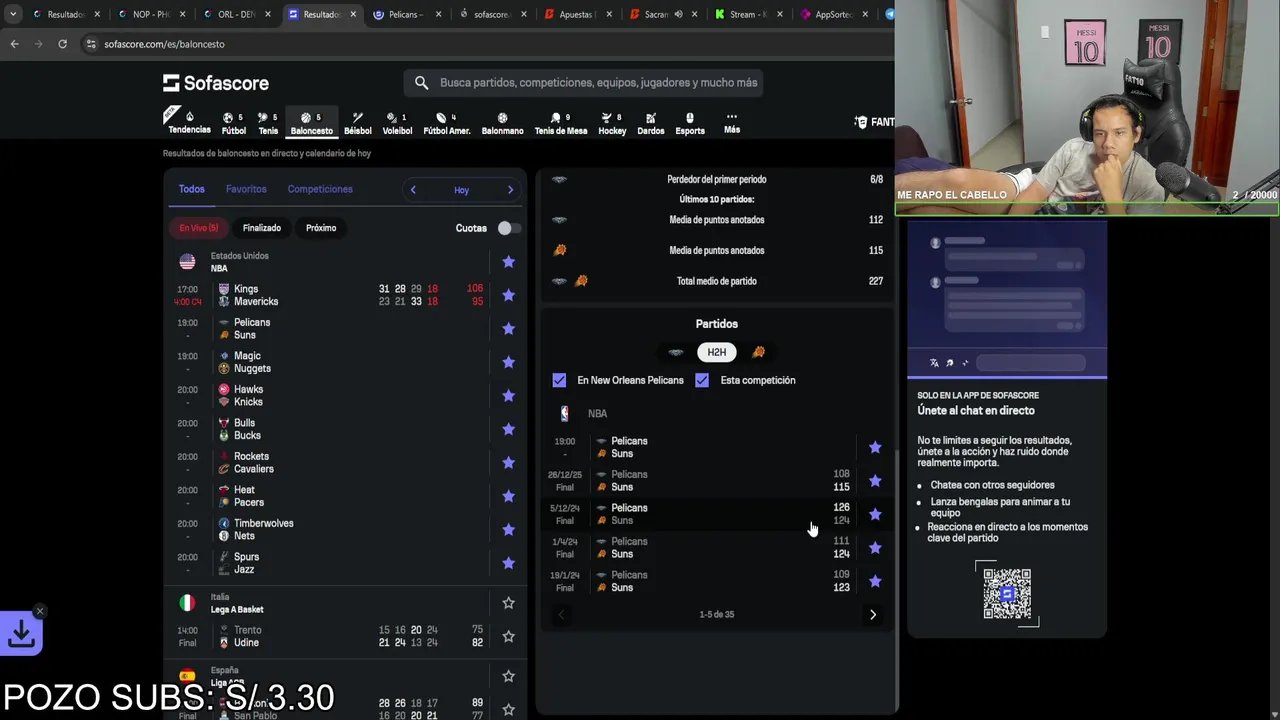The image size is (1280, 720).
Task: Toggle star for Bulls vs Bucks
Action: (508, 429)
